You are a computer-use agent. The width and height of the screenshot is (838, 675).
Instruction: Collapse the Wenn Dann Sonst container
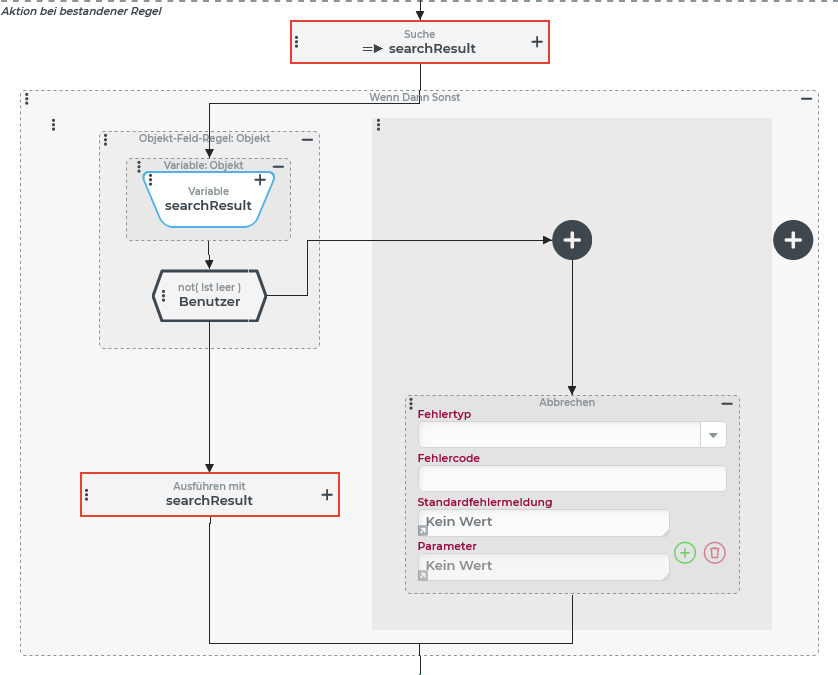point(806,98)
